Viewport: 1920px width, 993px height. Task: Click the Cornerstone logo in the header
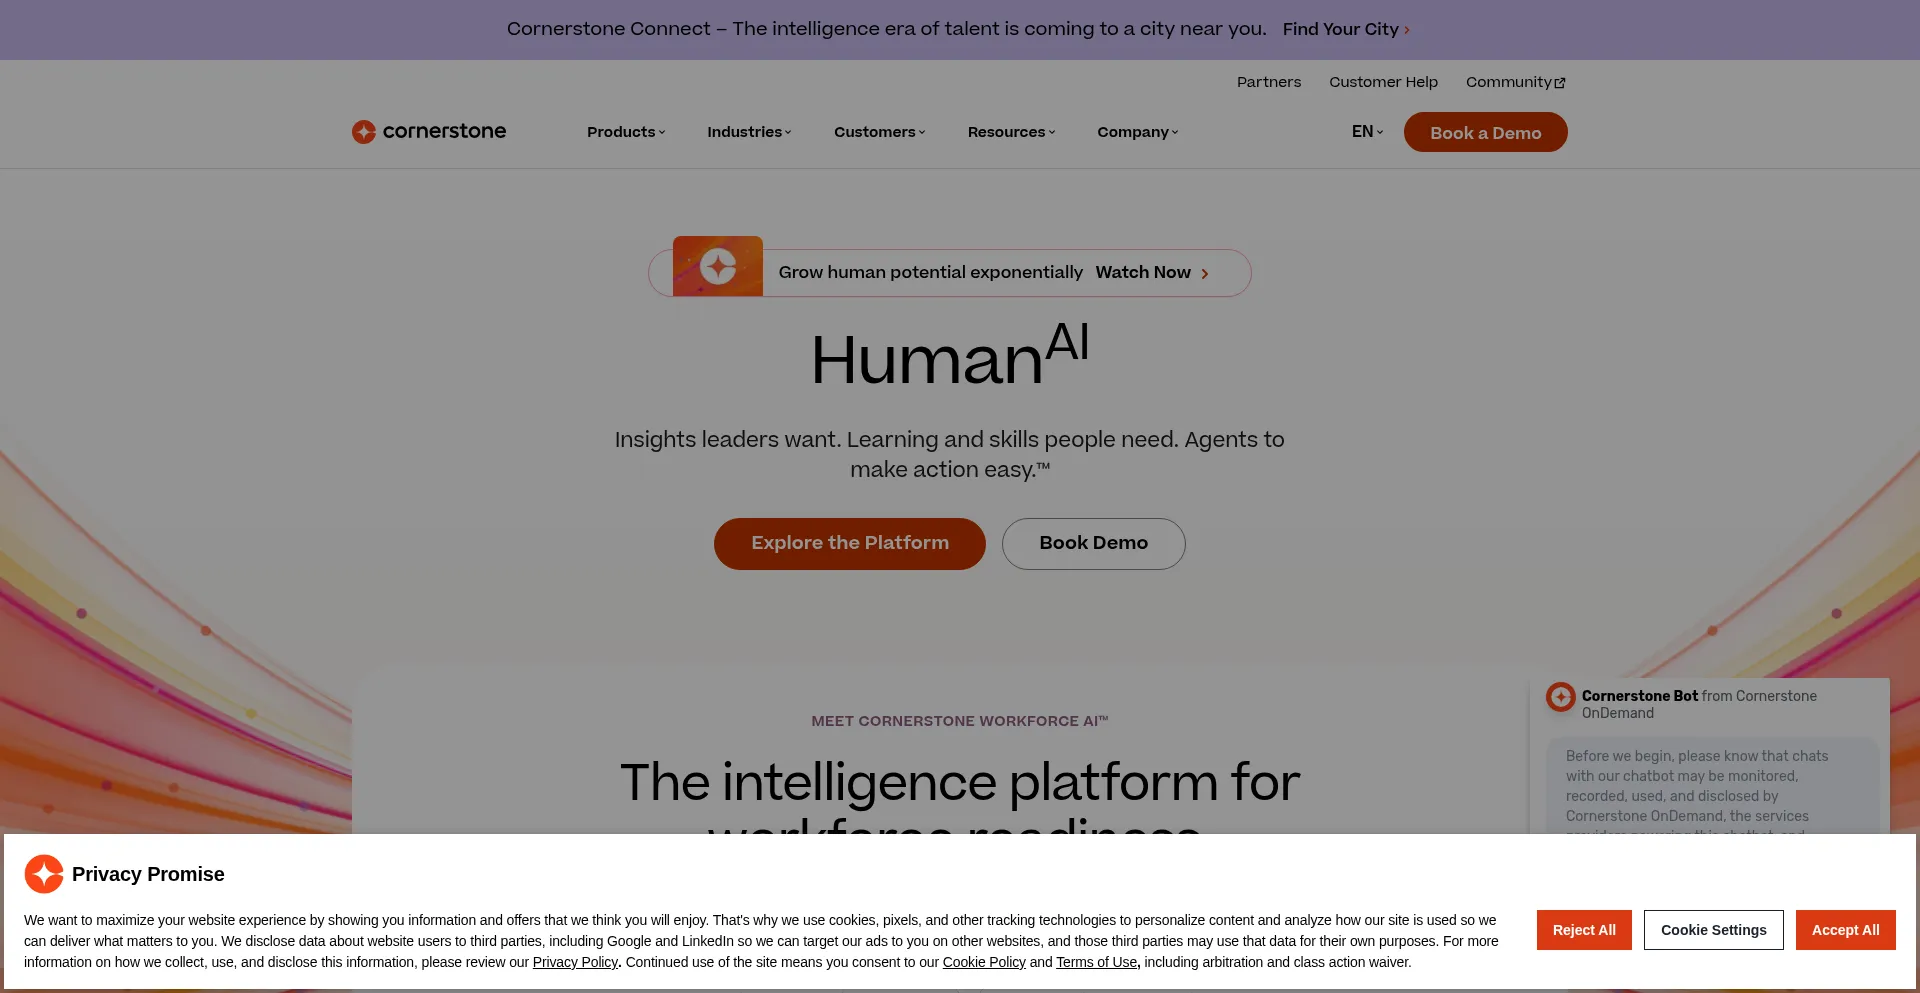click(x=429, y=132)
